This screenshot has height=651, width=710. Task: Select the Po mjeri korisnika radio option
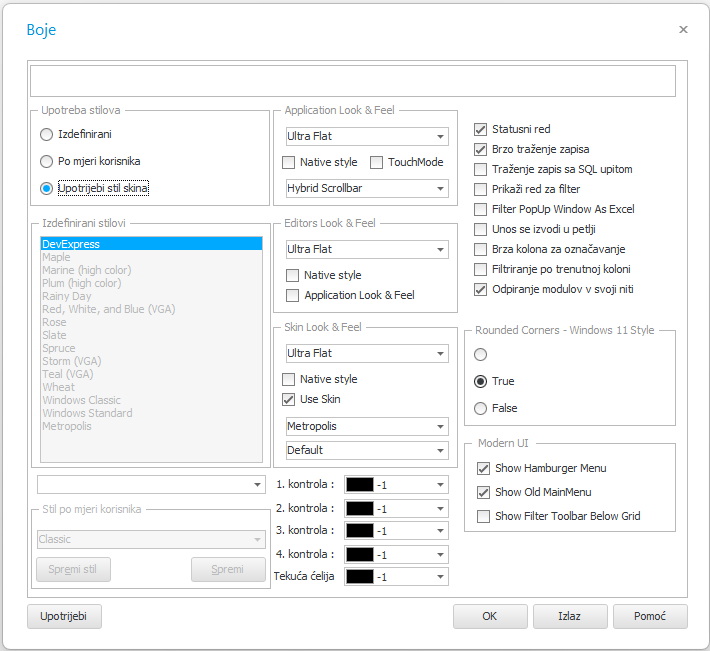coord(47,161)
